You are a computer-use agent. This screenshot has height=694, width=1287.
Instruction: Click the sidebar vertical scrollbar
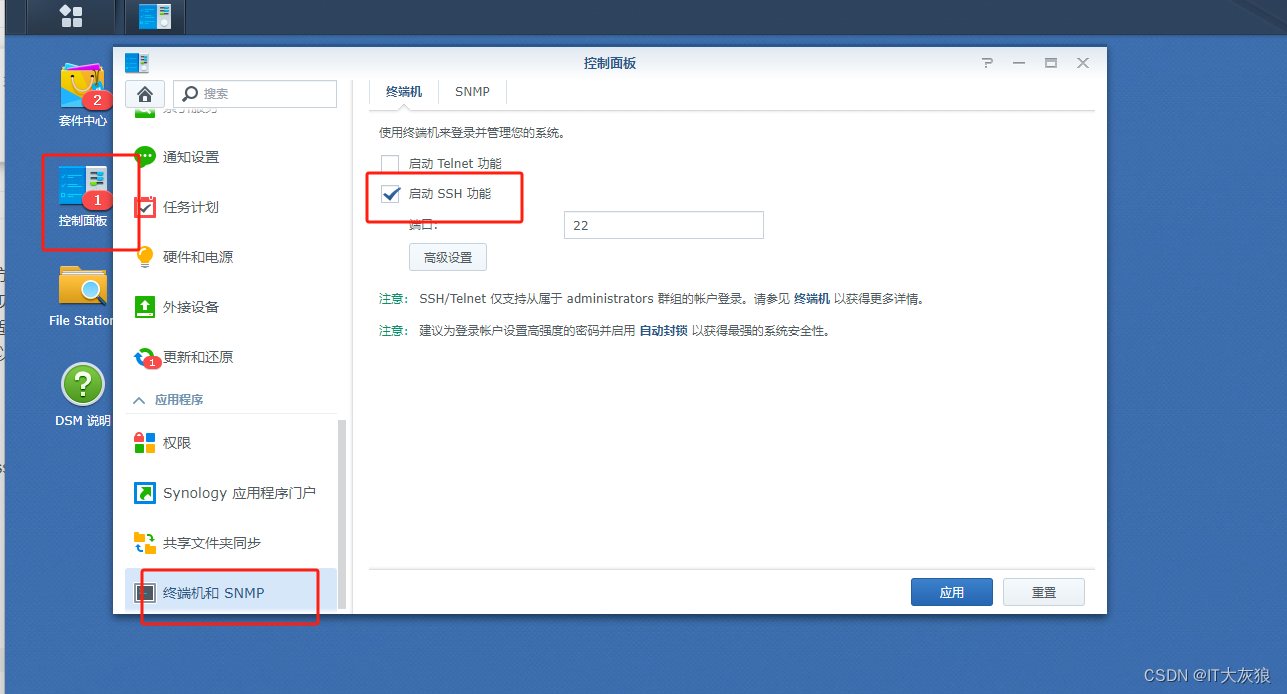pos(342,512)
